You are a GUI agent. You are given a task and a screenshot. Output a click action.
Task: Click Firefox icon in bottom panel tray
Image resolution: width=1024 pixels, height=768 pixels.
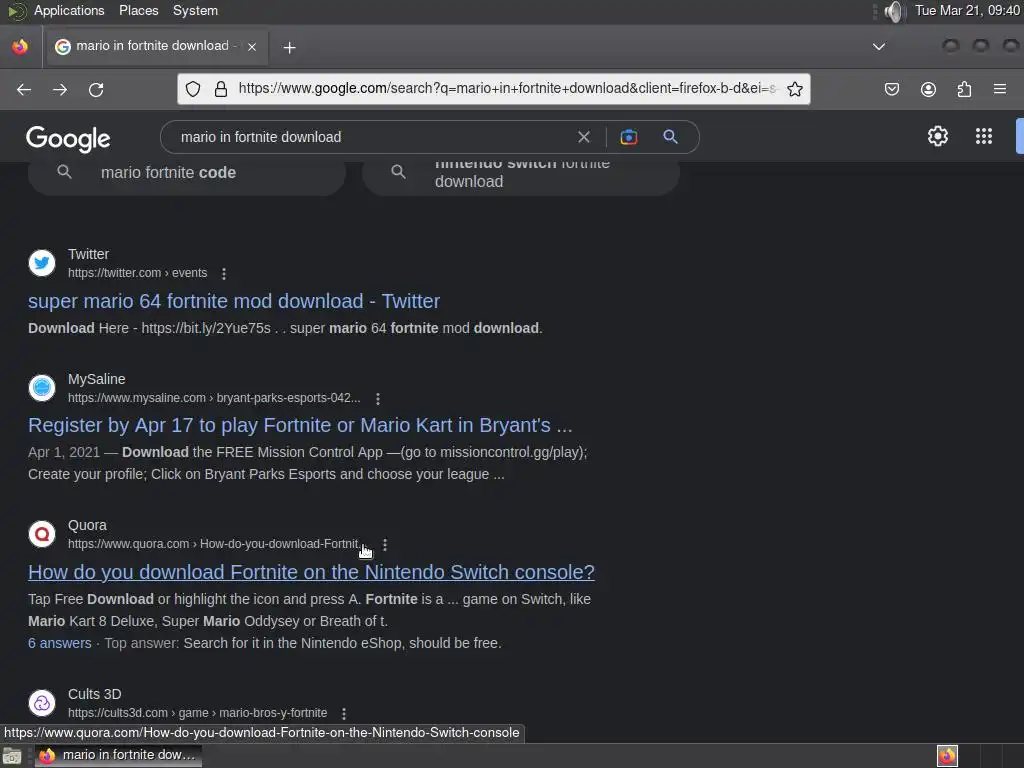pos(947,756)
